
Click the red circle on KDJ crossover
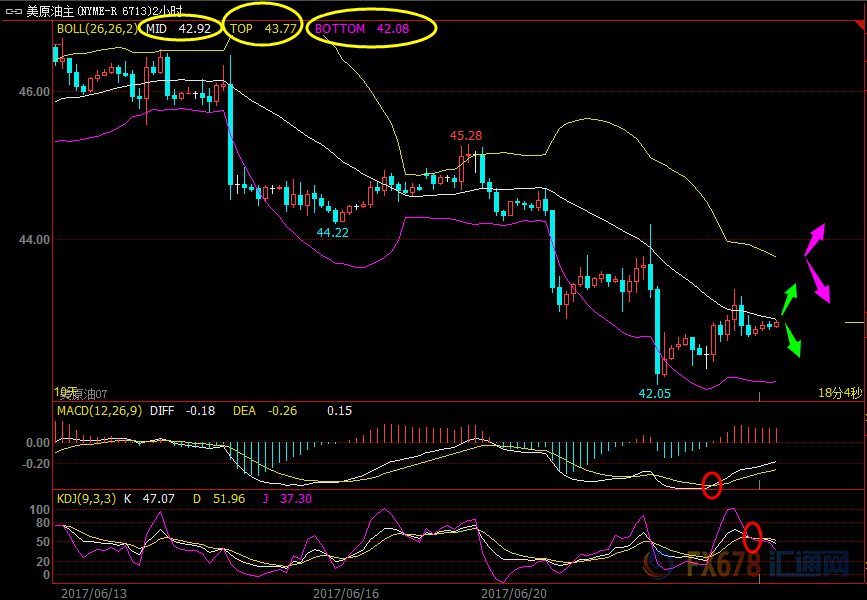click(x=753, y=537)
